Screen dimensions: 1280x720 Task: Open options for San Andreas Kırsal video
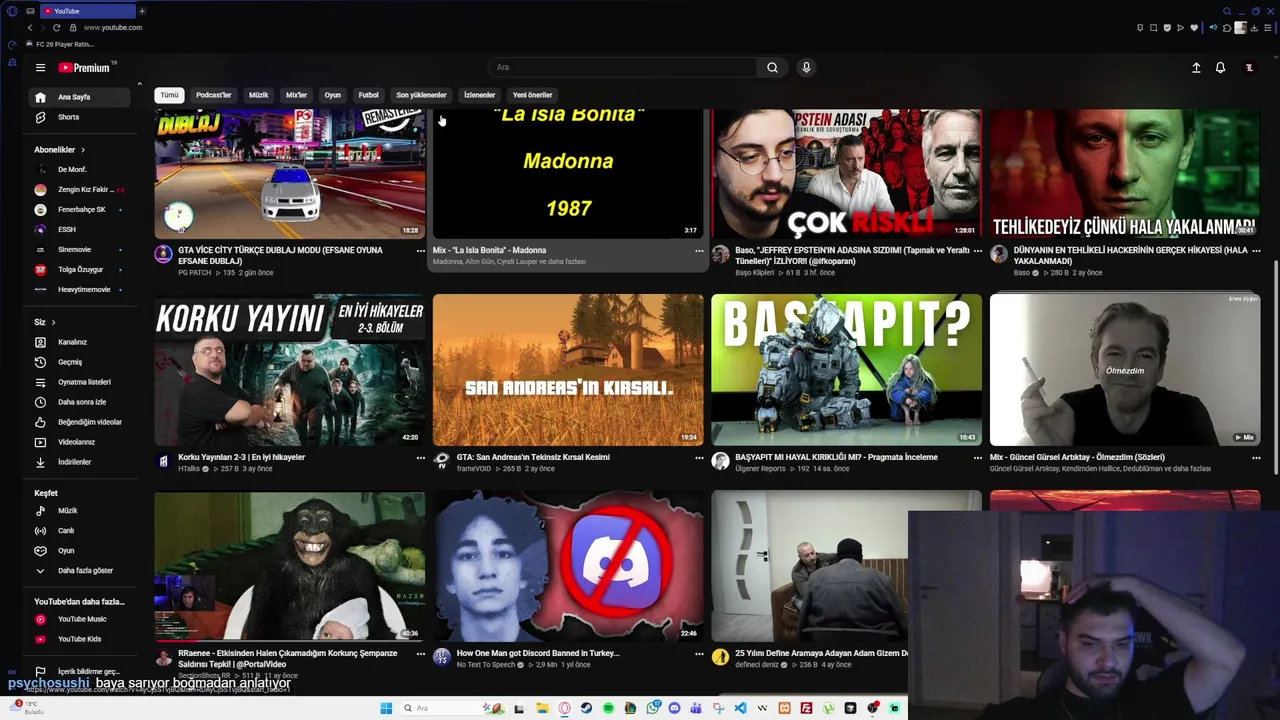click(699, 458)
